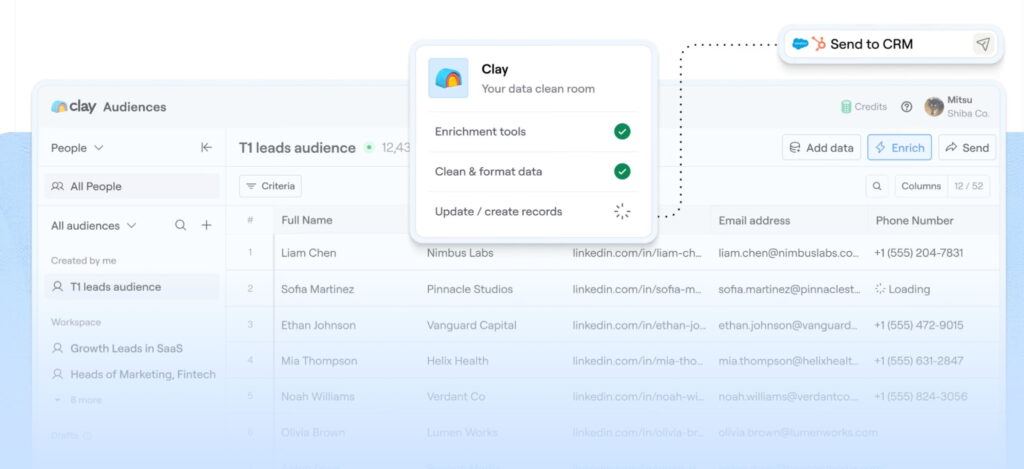Click the Clean & format data checkmark

click(x=622, y=171)
